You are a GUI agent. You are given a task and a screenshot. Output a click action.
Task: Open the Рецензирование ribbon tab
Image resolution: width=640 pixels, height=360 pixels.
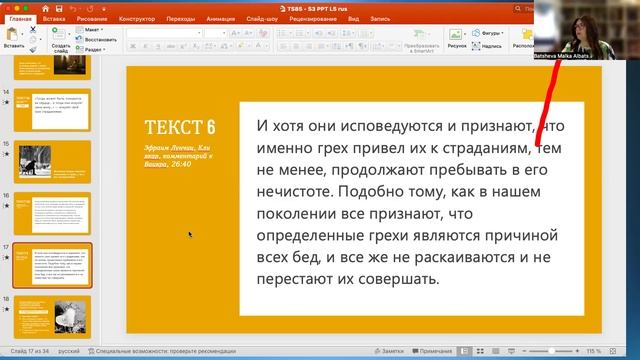click(x=313, y=19)
